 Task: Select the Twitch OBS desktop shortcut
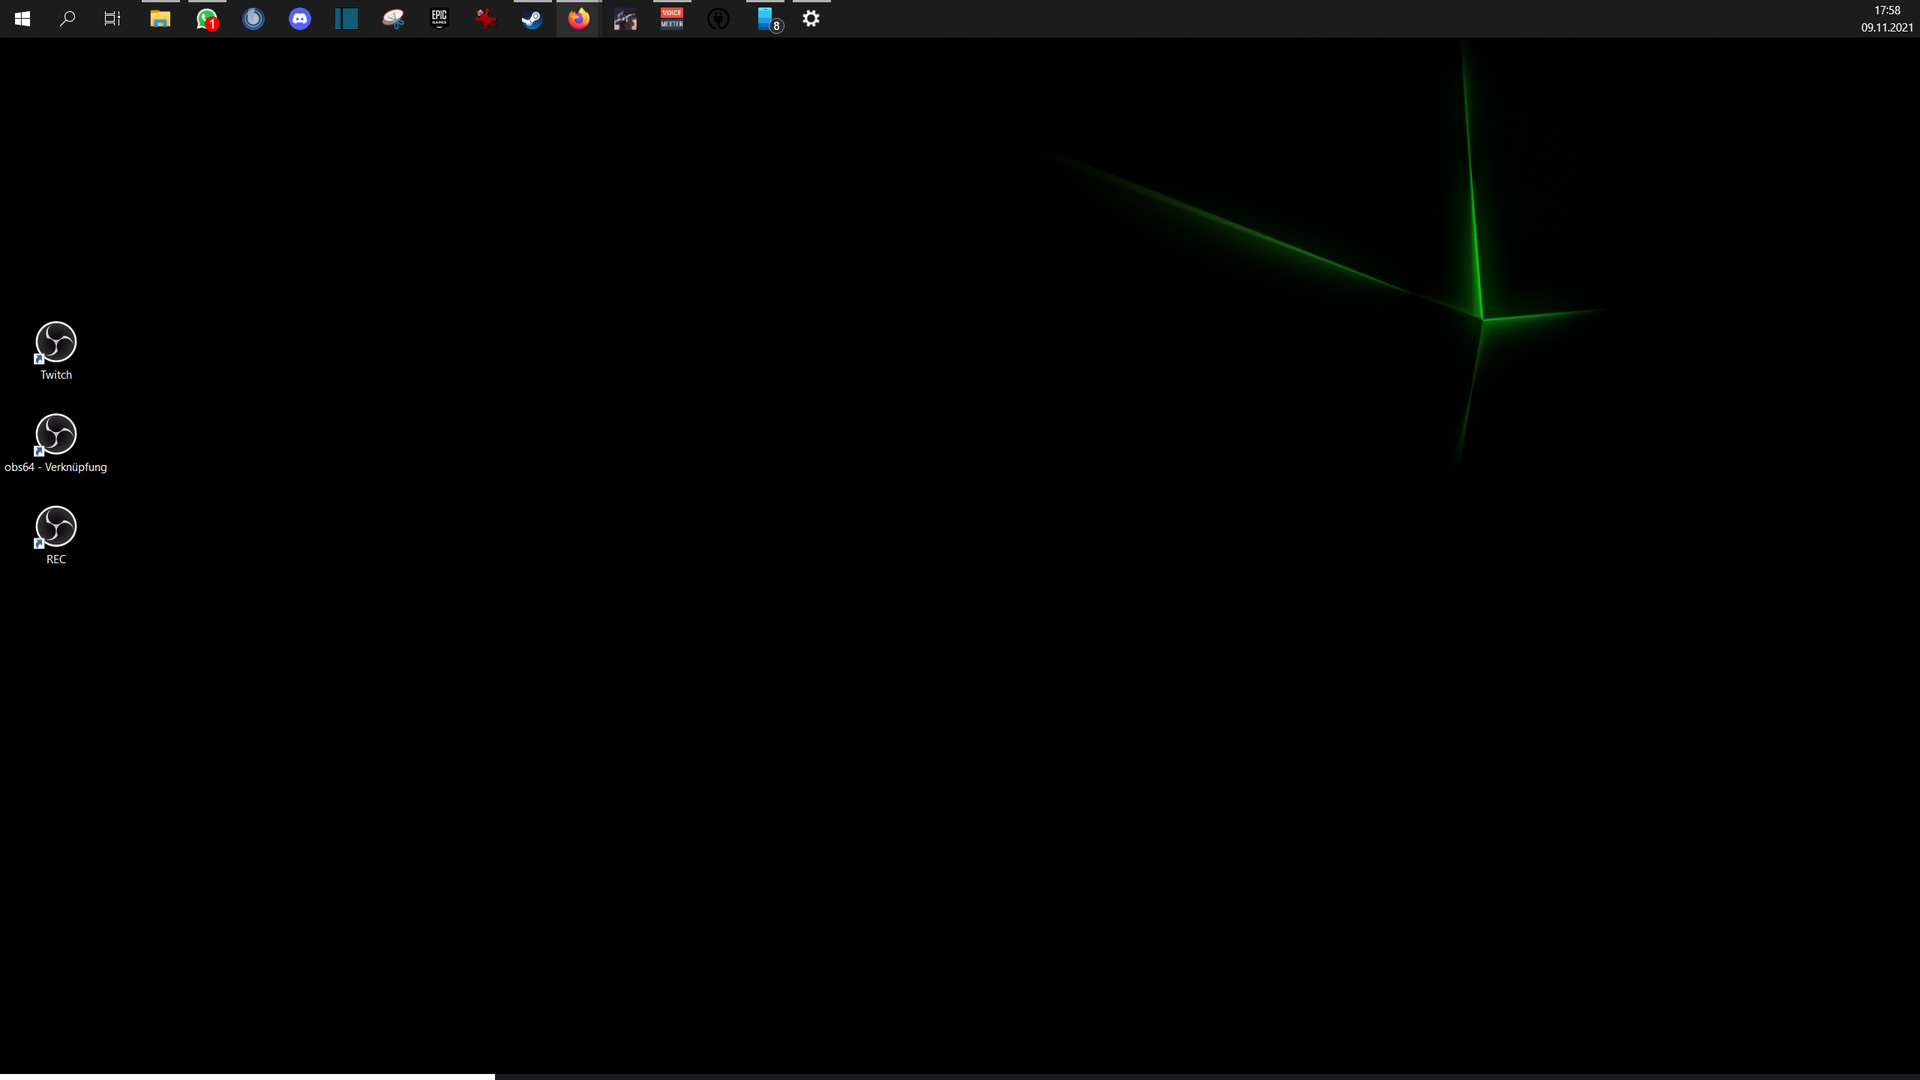click(56, 343)
